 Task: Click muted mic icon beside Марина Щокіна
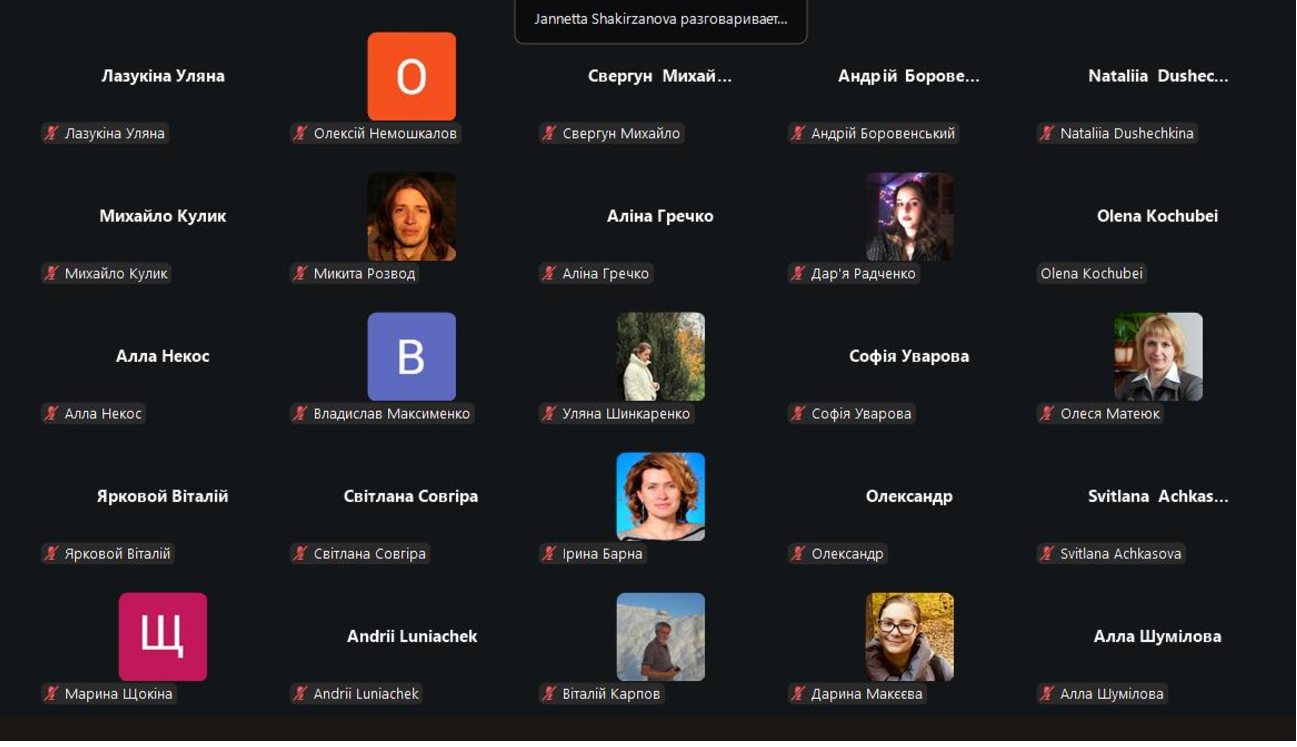pos(52,693)
